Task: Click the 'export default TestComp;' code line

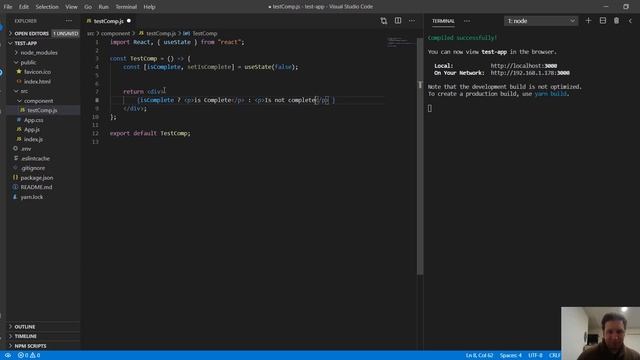Action: (150, 133)
